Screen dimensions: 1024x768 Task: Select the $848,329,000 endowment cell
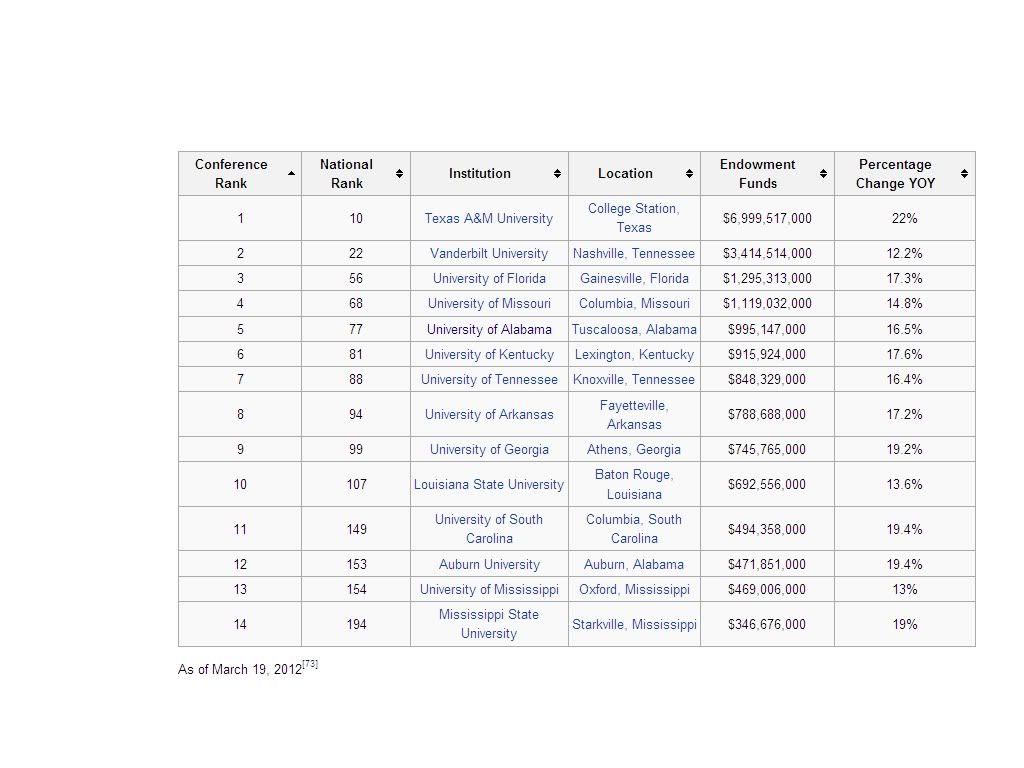click(x=767, y=379)
